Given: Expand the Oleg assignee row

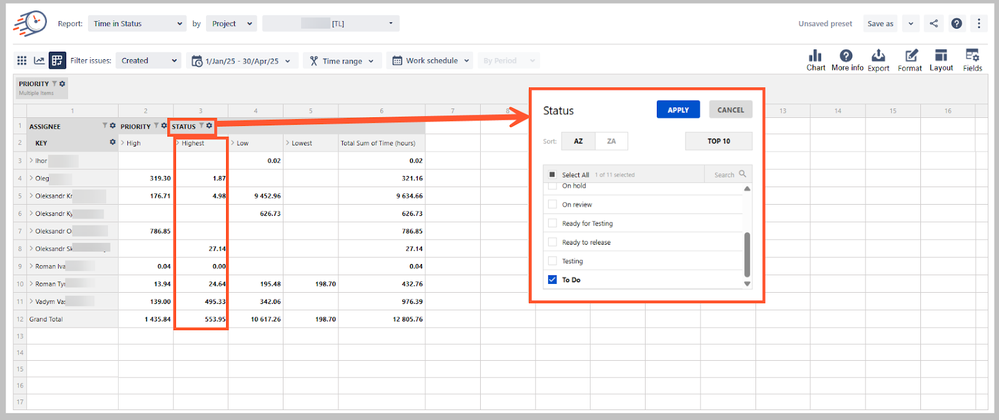Looking at the screenshot, I should coord(31,178).
